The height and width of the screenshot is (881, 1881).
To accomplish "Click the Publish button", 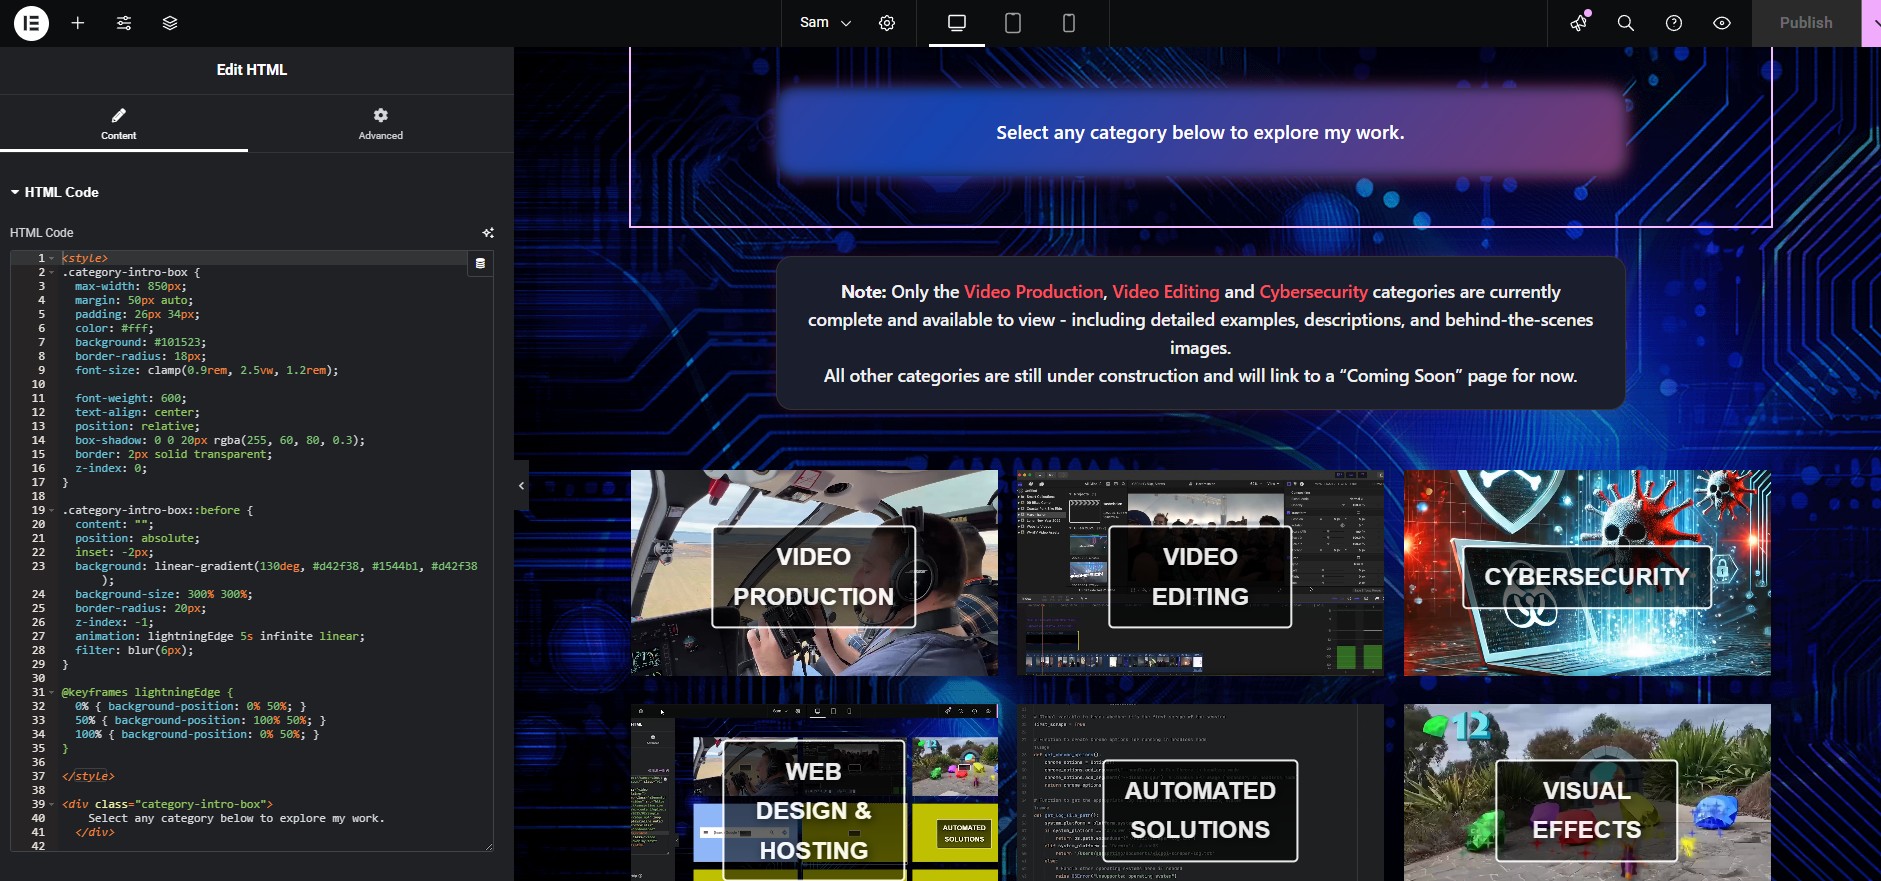I will point(1806,23).
